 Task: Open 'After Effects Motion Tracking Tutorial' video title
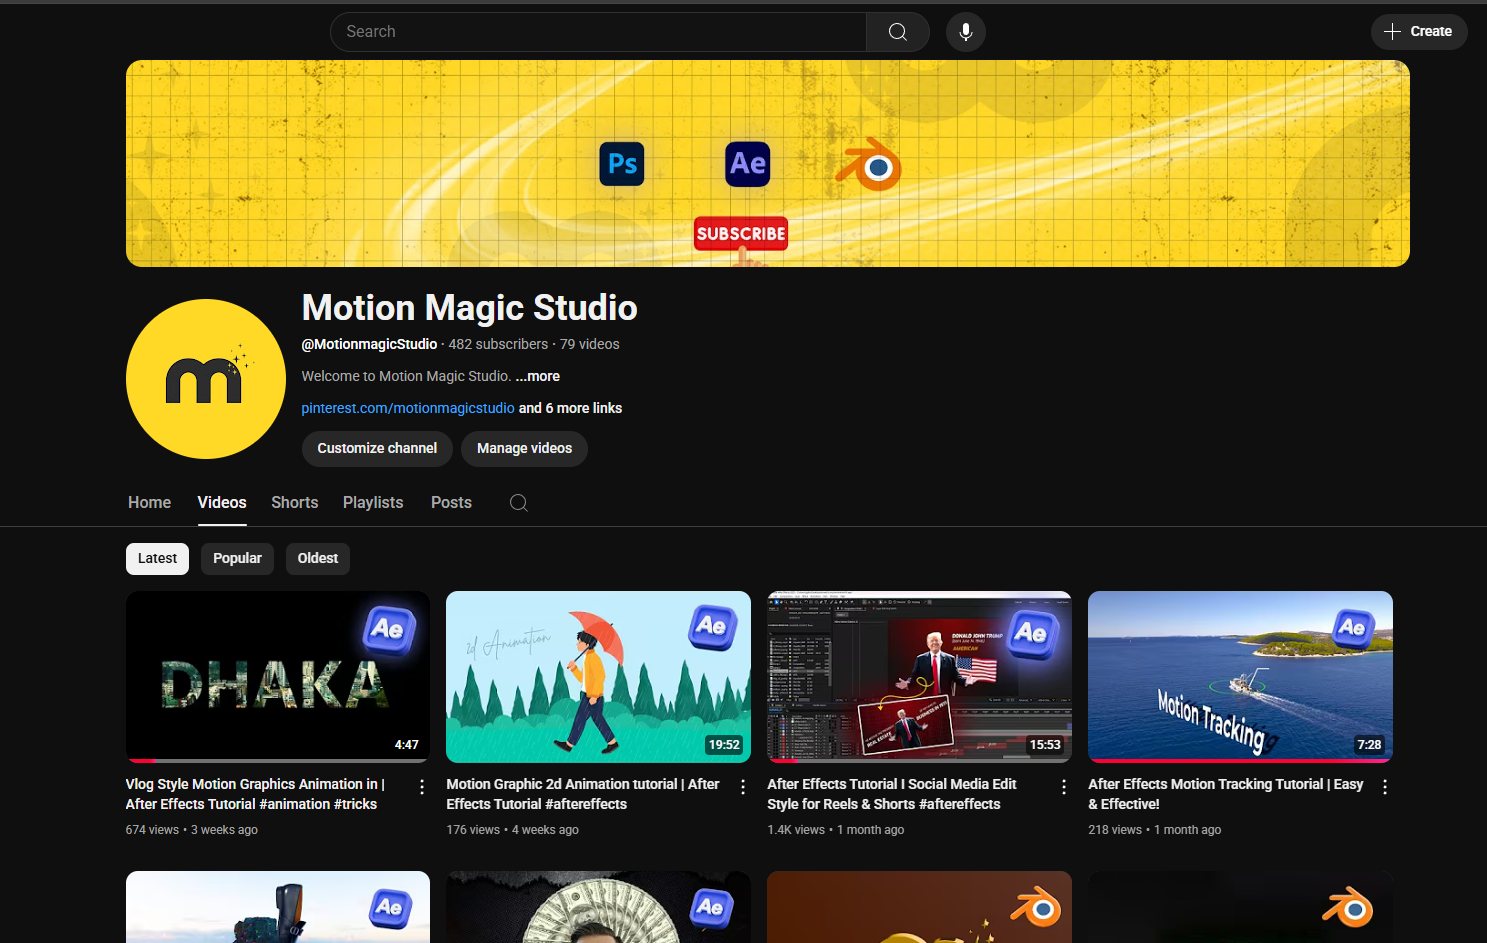click(x=1226, y=794)
